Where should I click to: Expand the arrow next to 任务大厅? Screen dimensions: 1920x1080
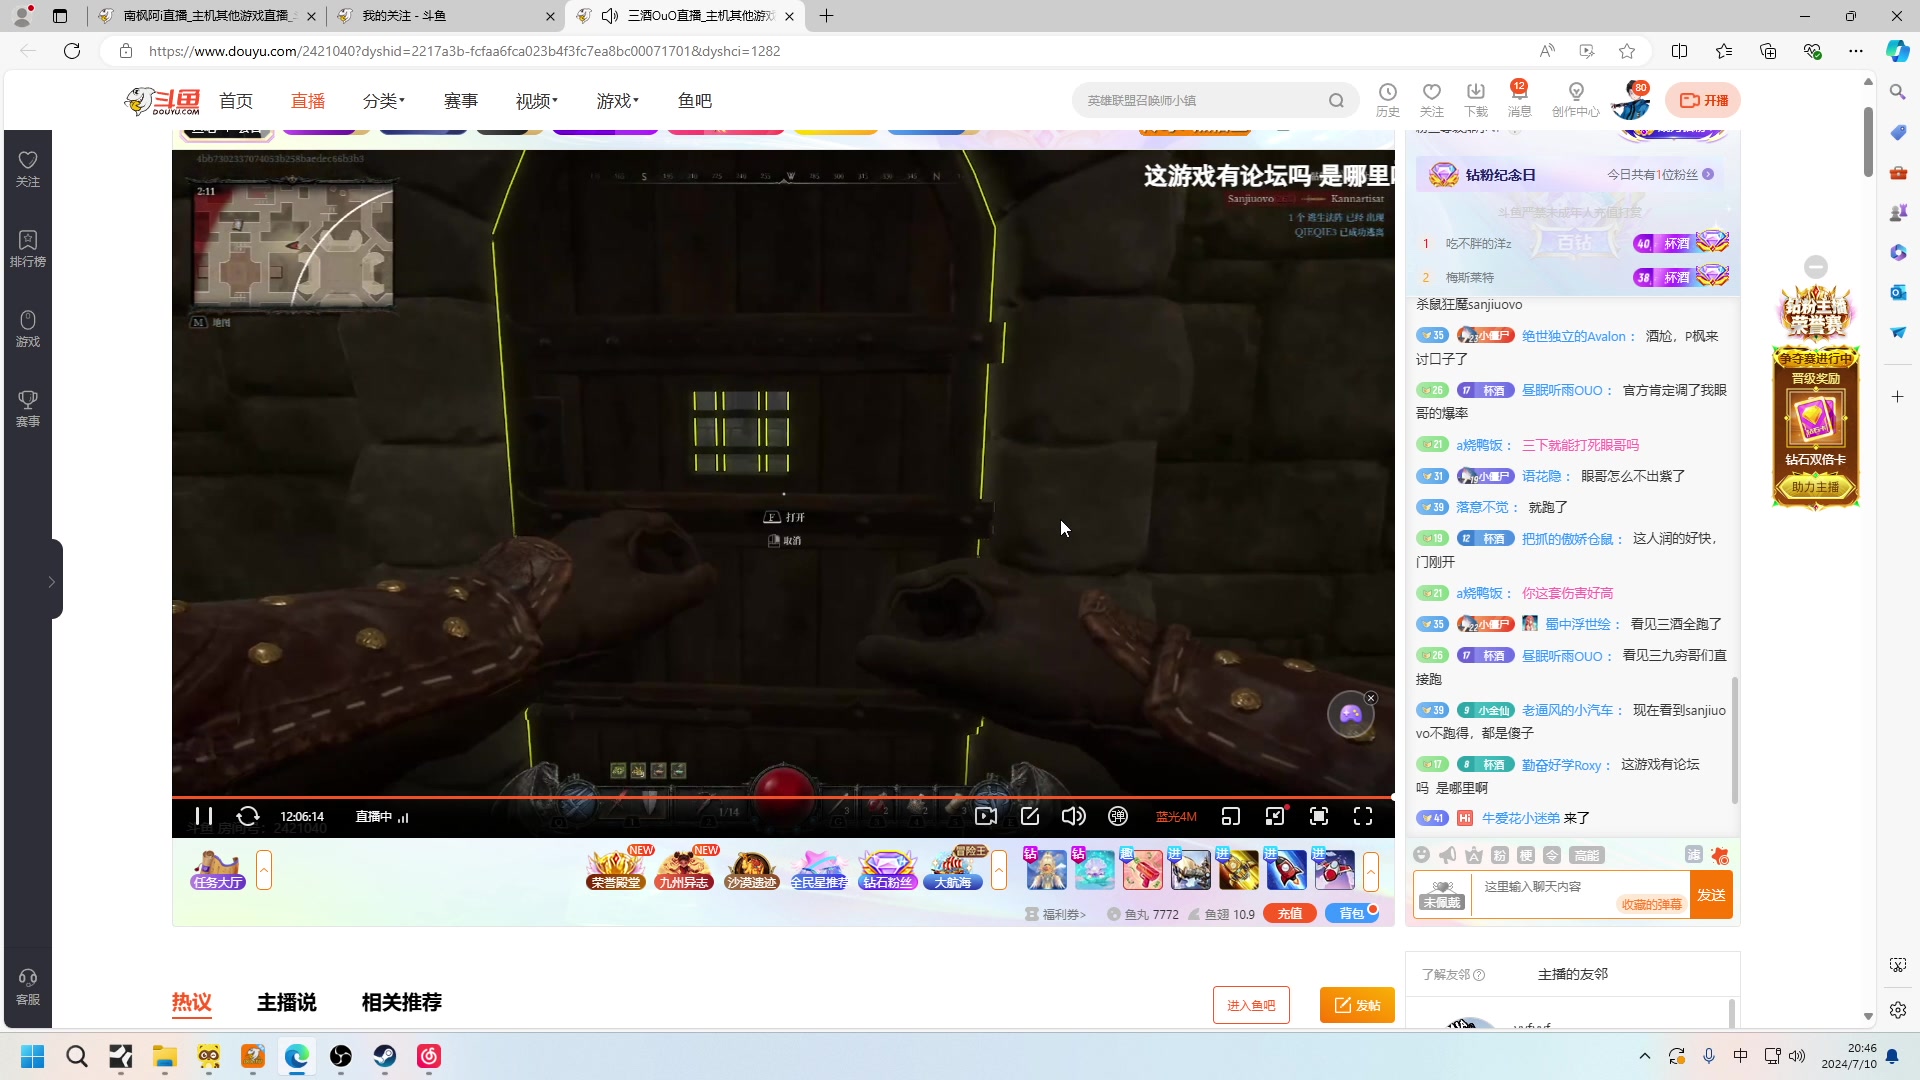tap(264, 870)
